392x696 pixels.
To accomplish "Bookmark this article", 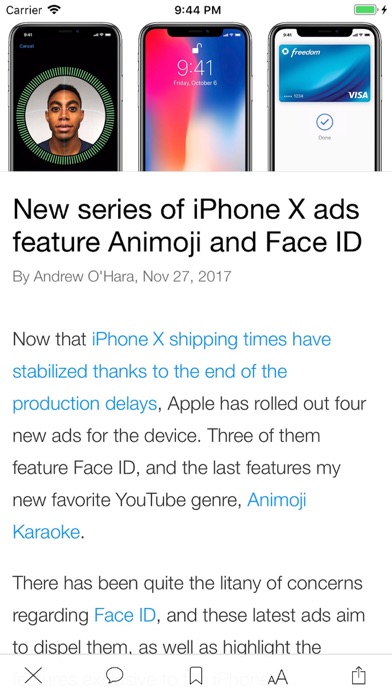I will pos(196,676).
